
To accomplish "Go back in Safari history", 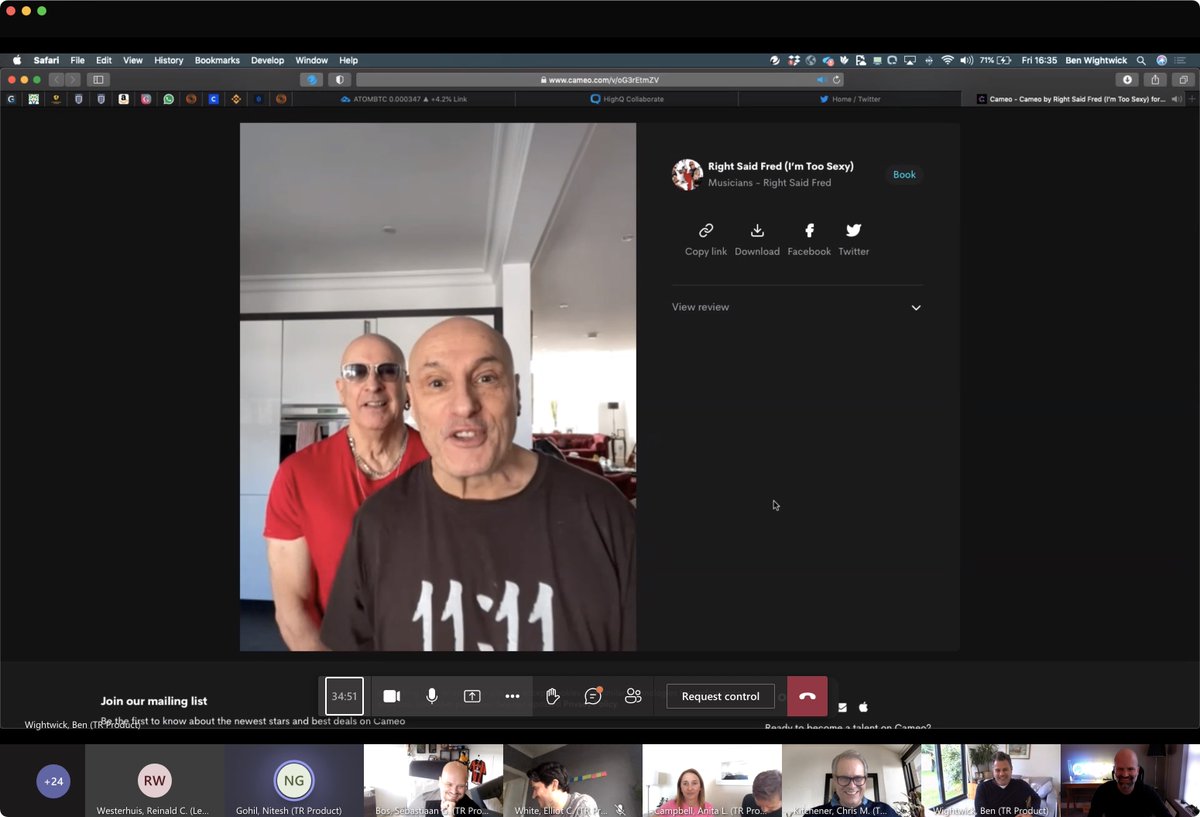I will [x=57, y=79].
